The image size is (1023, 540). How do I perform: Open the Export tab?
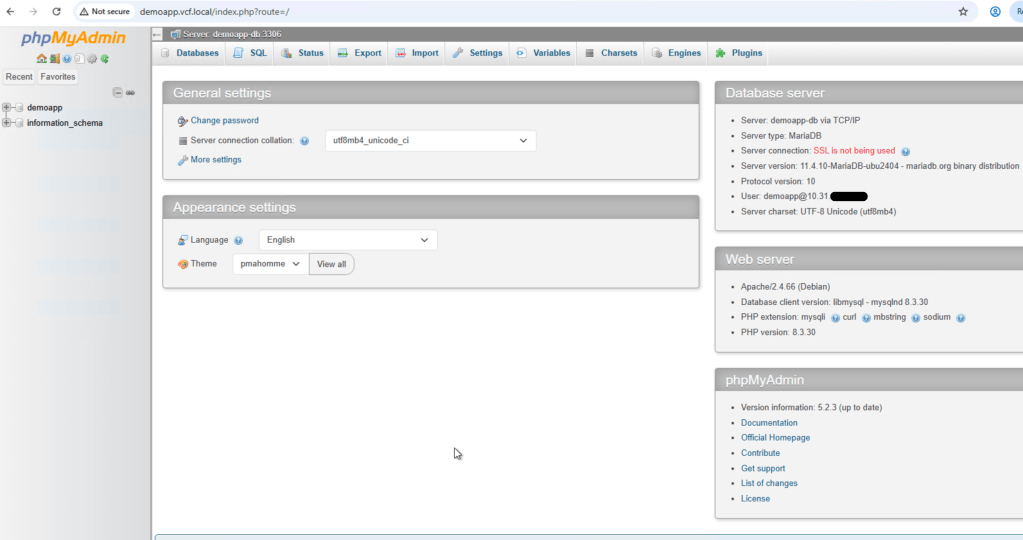point(359,53)
